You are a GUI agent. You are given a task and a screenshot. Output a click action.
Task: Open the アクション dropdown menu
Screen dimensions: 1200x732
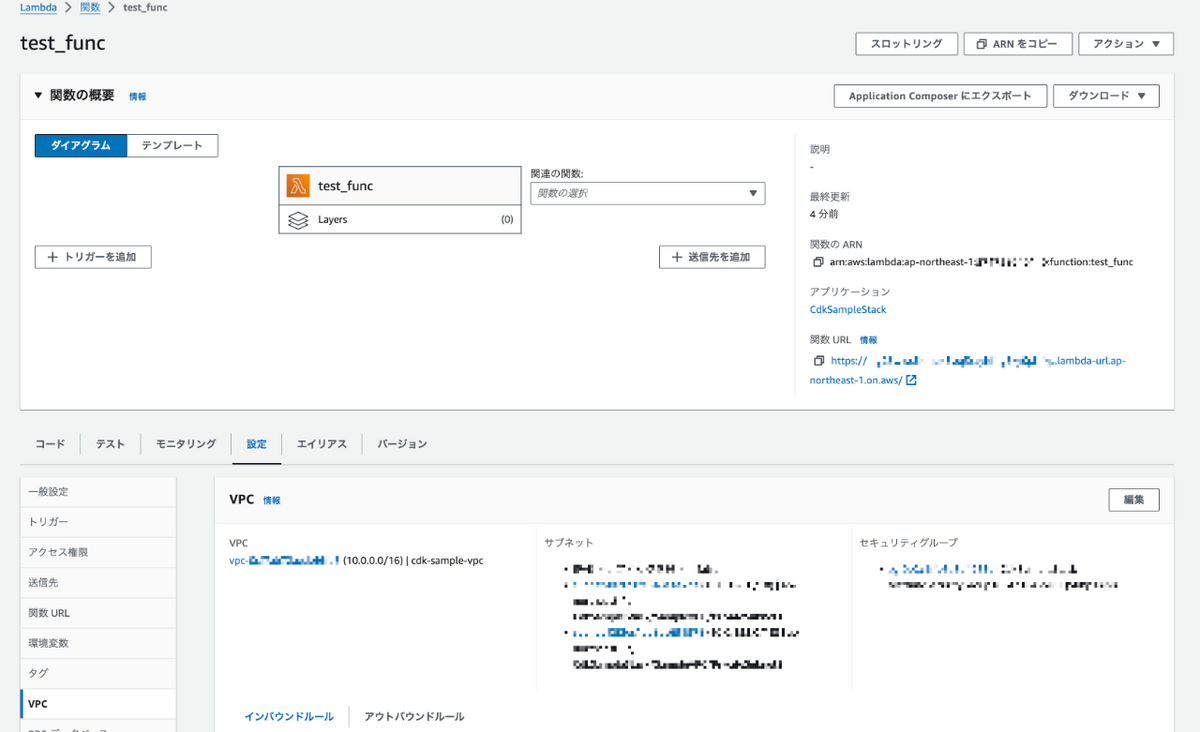point(1125,44)
